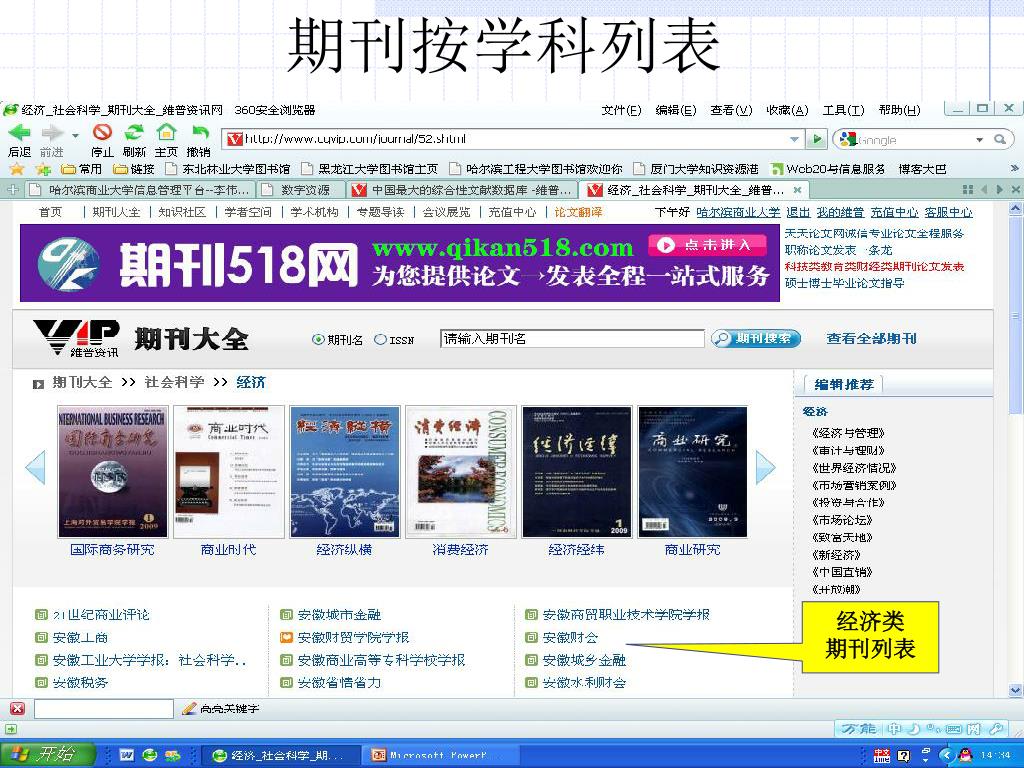Open the Forward history dropdown arrow

[76, 135]
